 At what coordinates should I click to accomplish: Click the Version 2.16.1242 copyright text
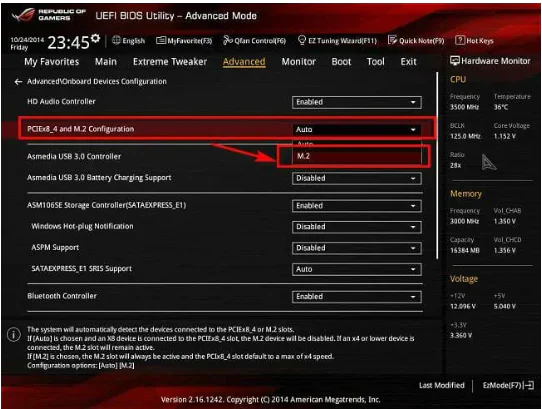pos(270,400)
